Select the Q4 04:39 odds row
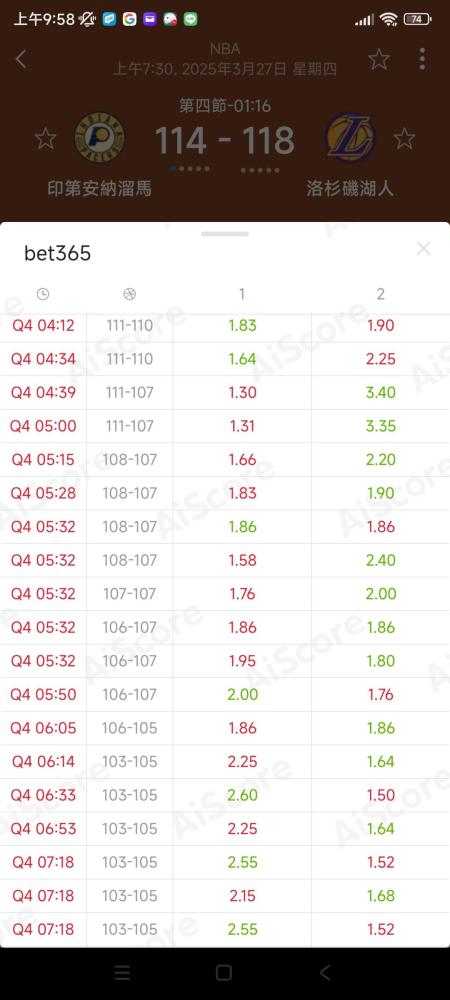The height and width of the screenshot is (1000, 450). 225,392
